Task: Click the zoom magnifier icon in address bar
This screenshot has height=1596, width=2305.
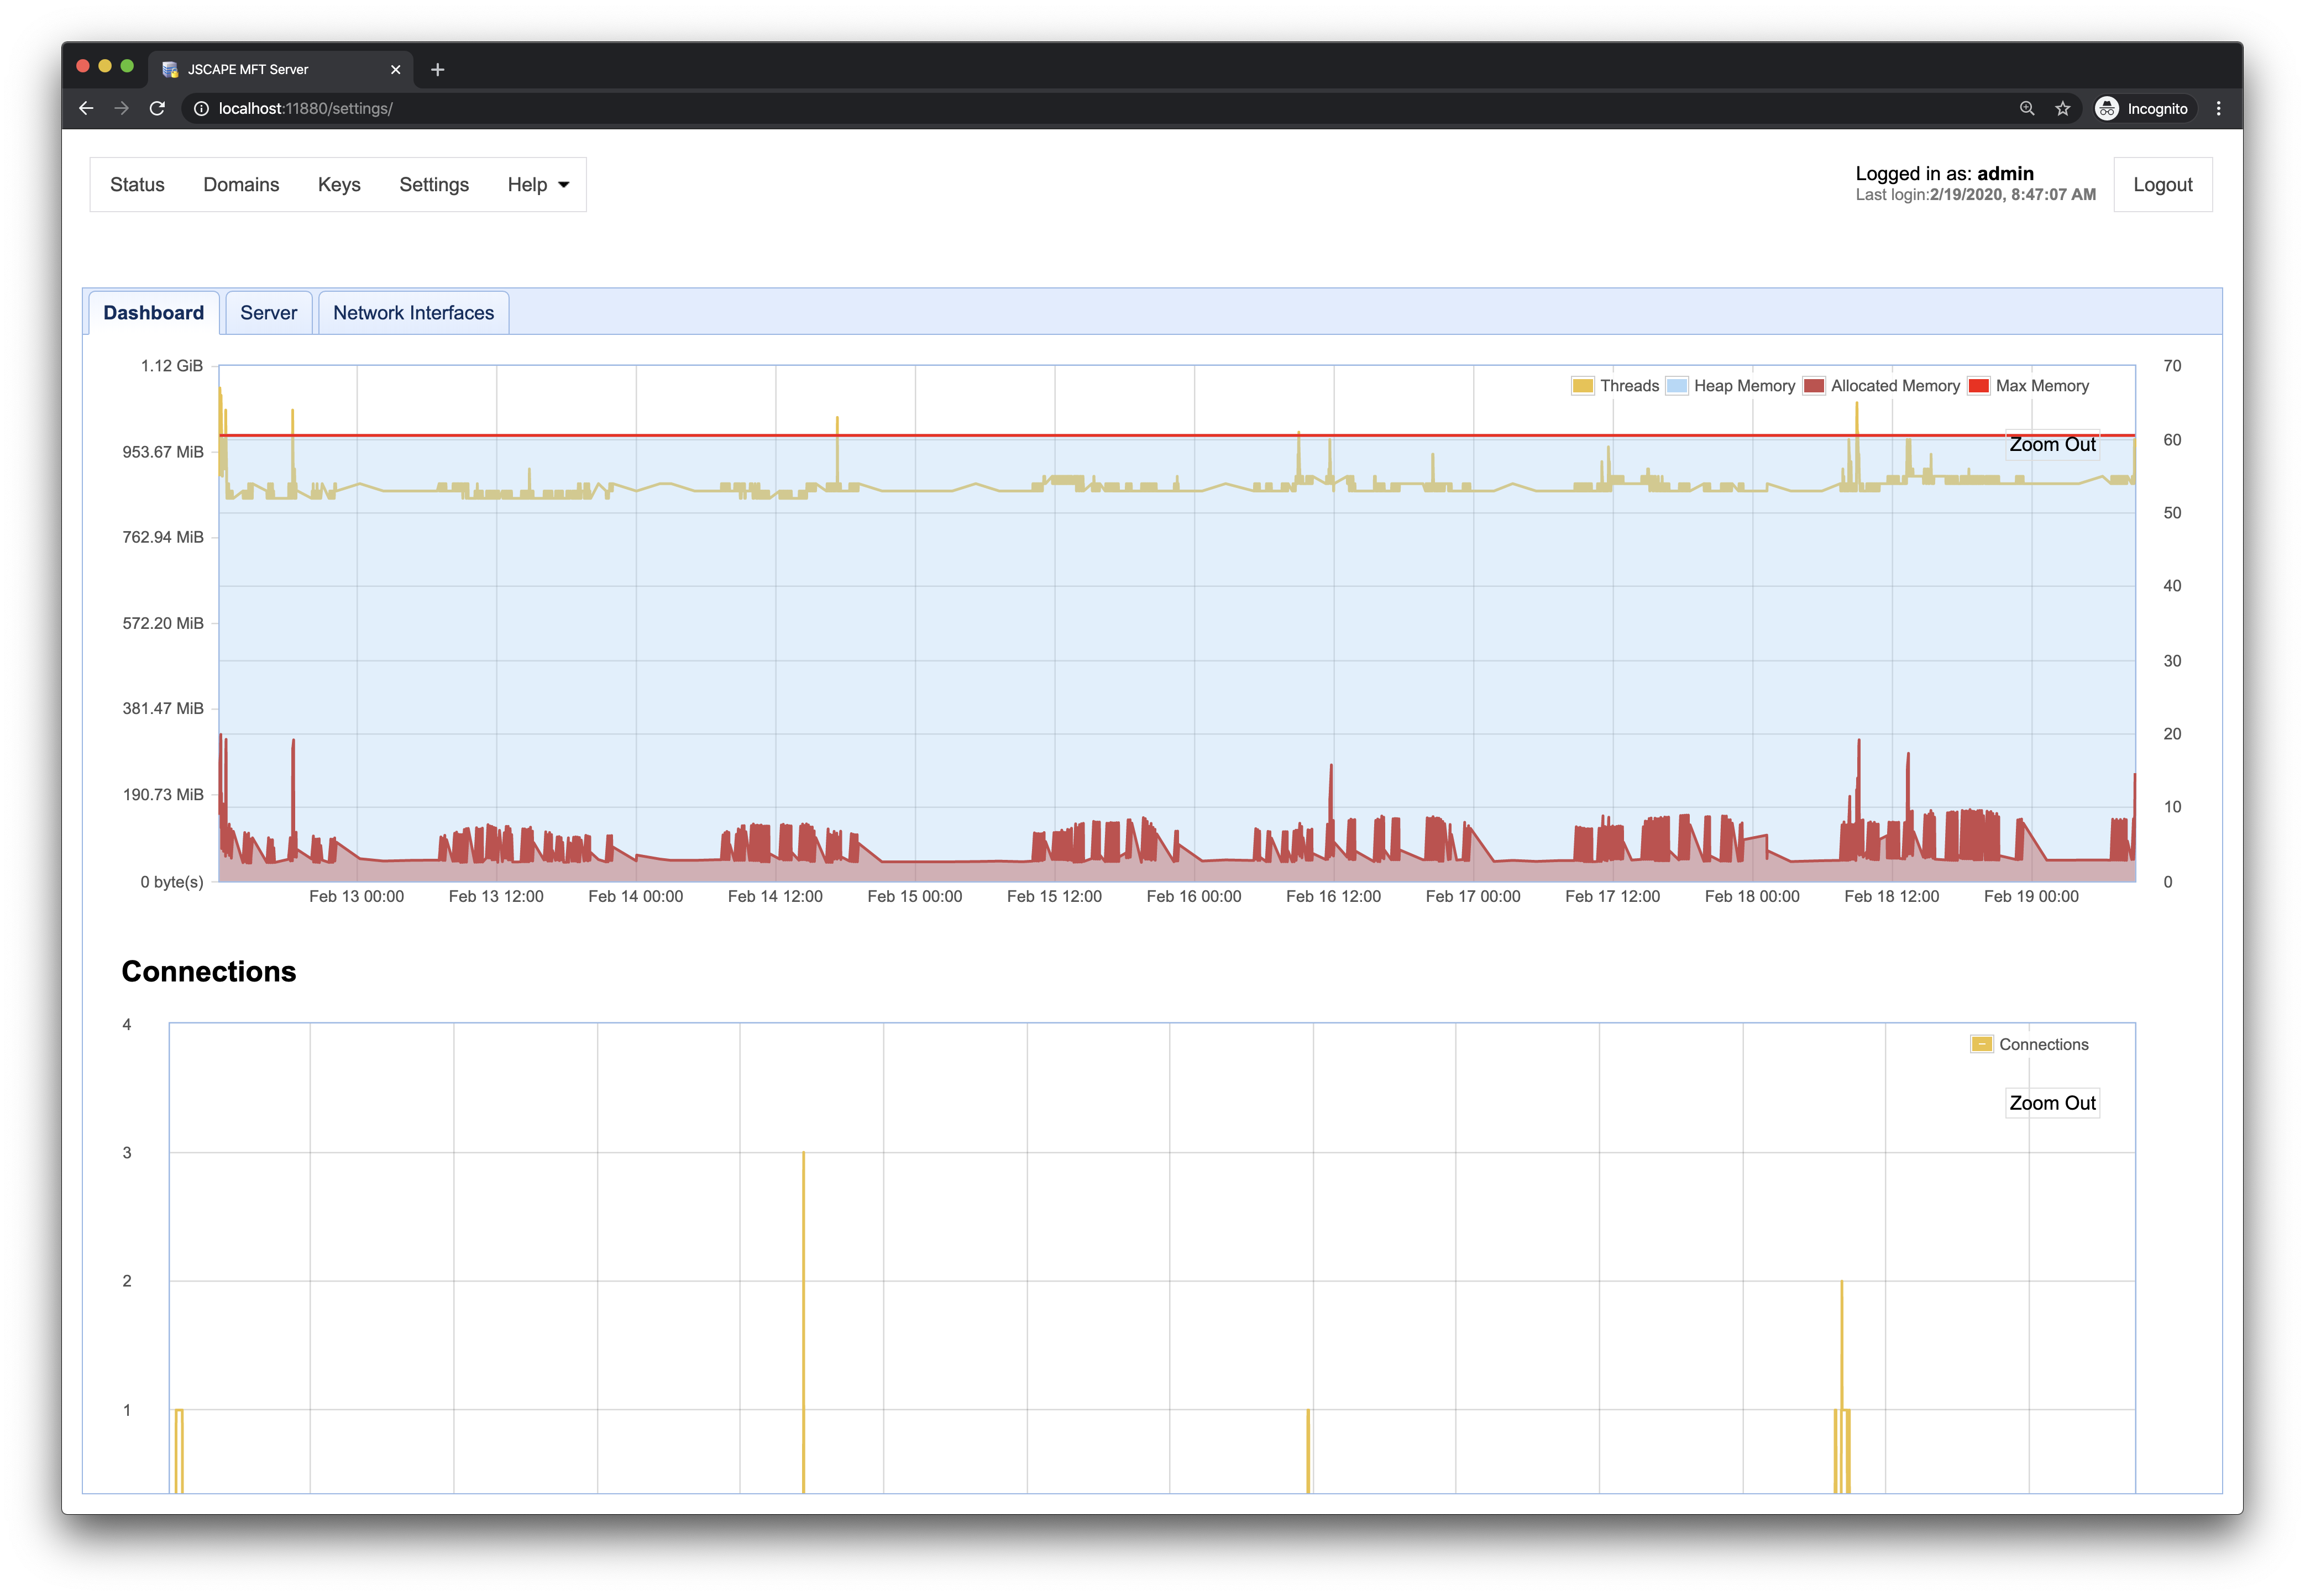Action: tap(2026, 108)
